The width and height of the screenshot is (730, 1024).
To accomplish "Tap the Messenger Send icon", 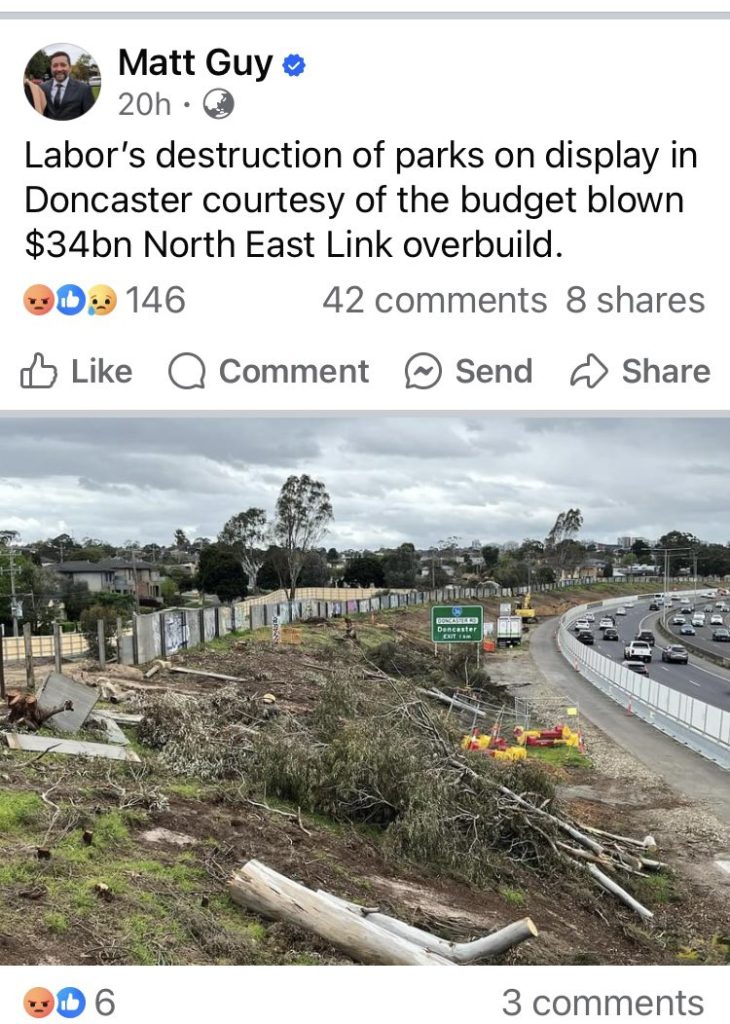I will point(423,372).
